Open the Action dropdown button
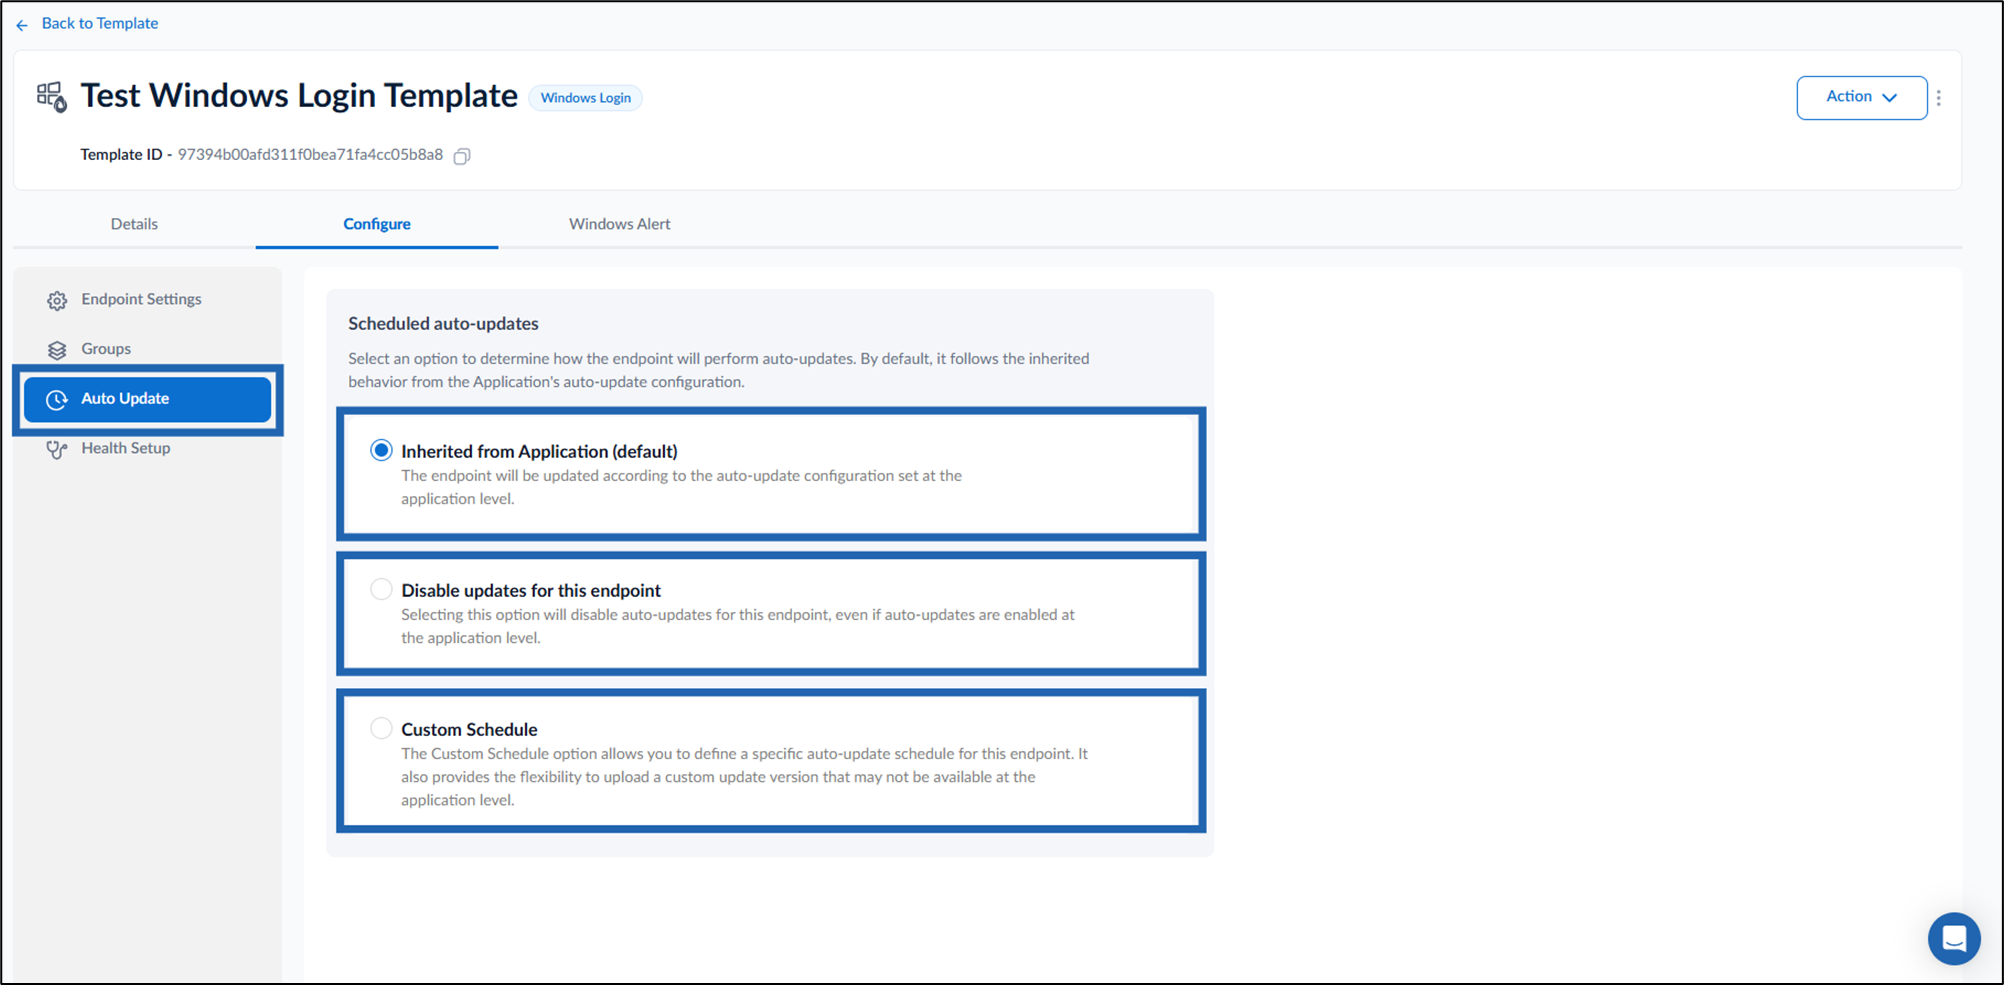The image size is (2004, 985). 1861,98
